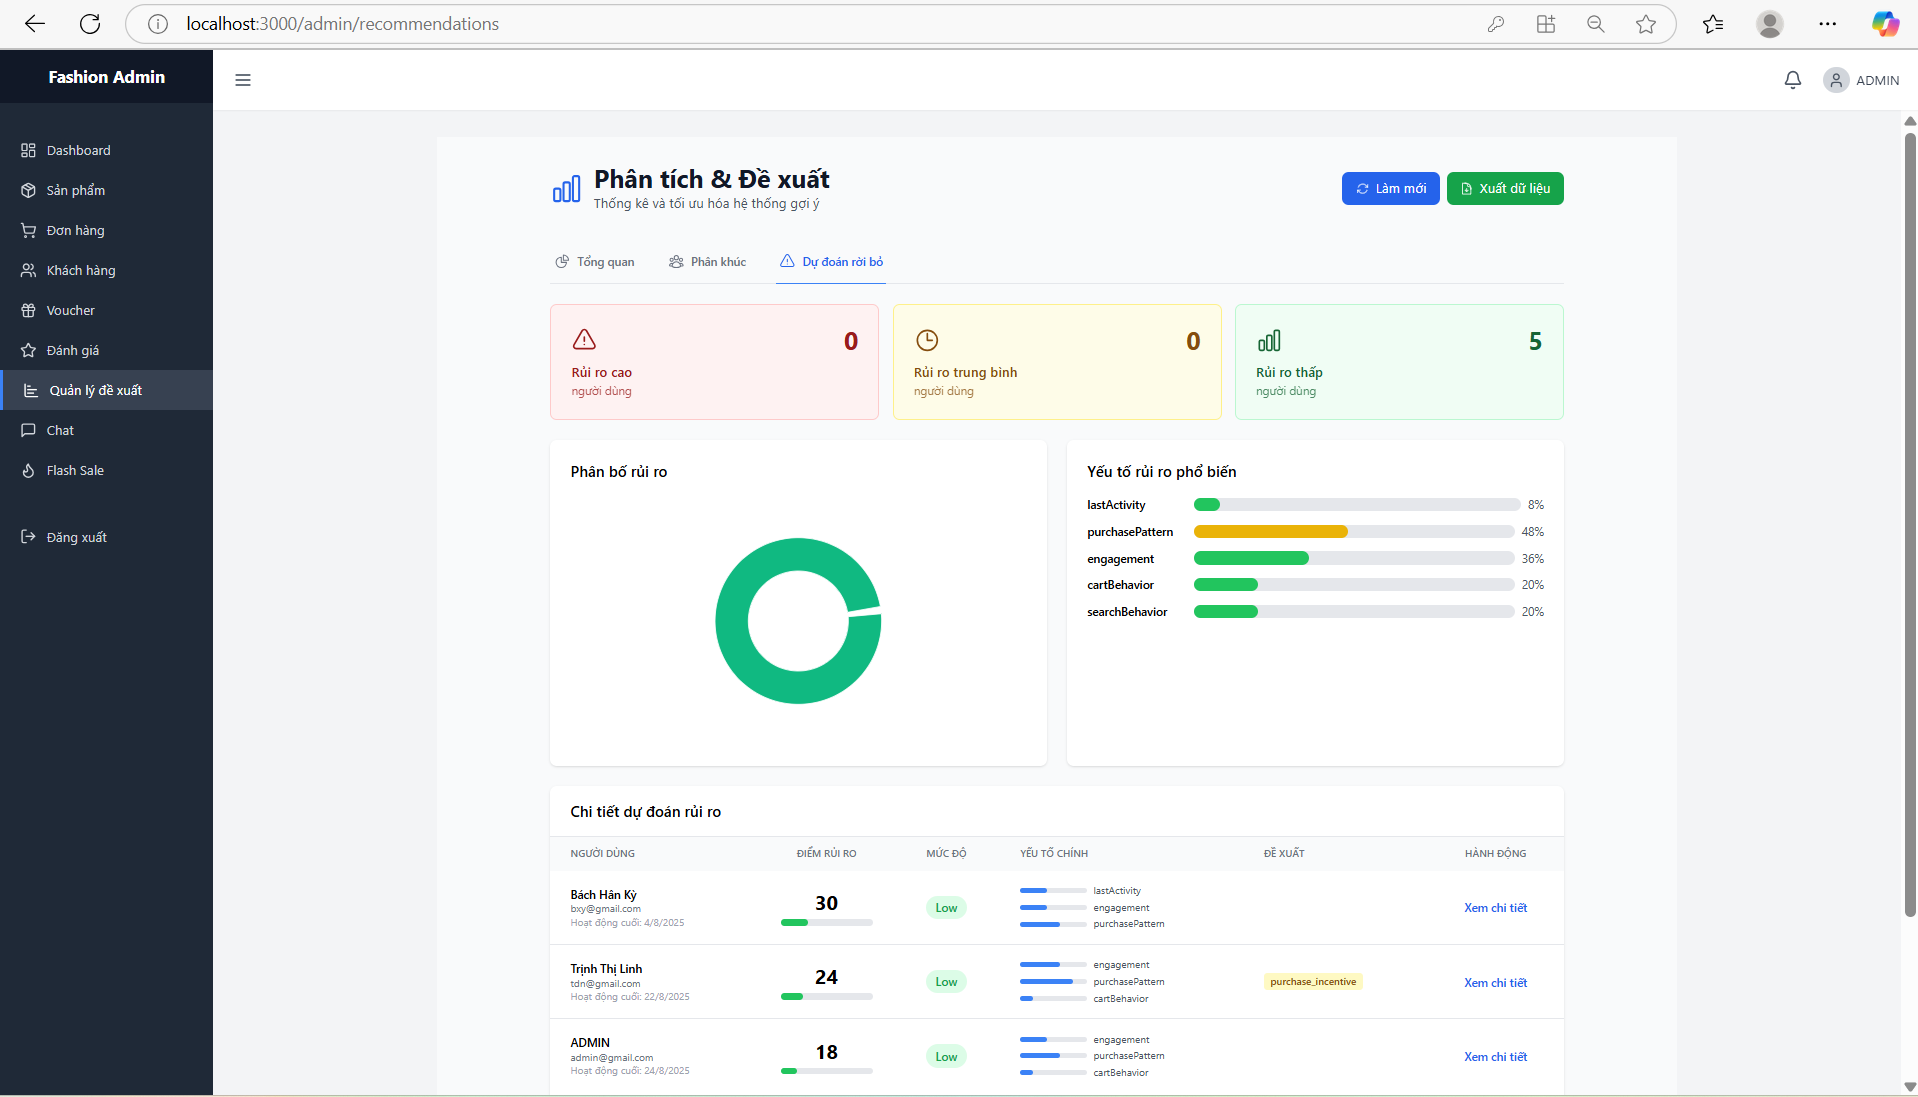Open Xem chi tiết for ADMIN row
The width and height of the screenshot is (1918, 1097).
(1495, 1057)
